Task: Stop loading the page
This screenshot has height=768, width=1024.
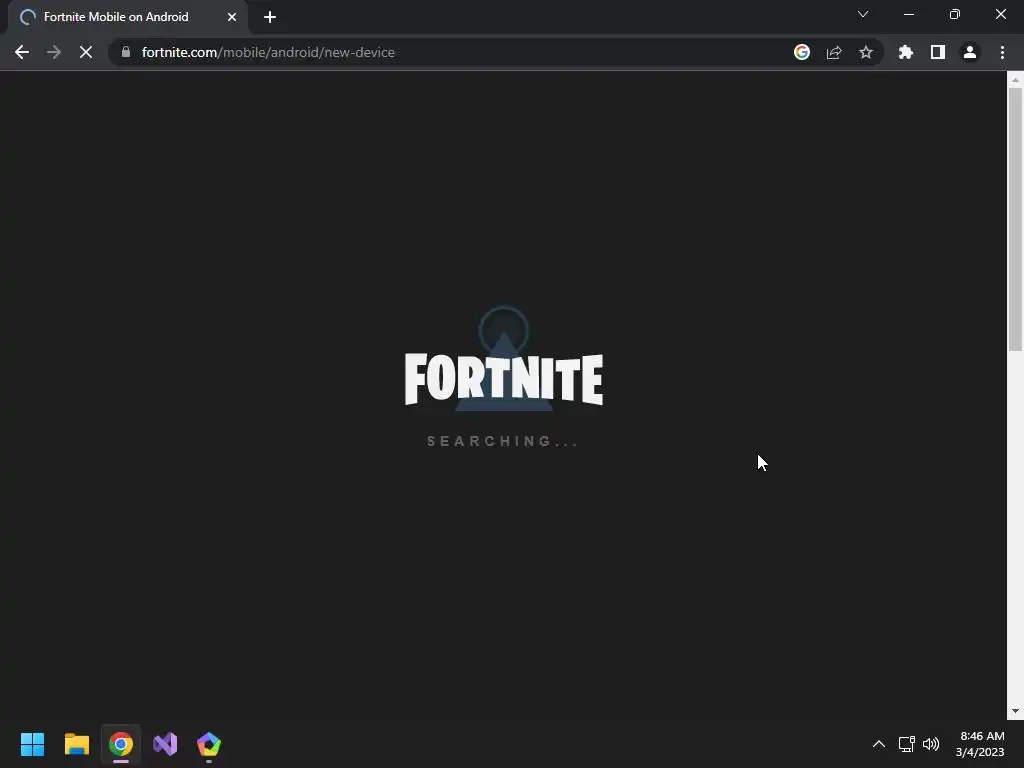Action: click(x=86, y=52)
